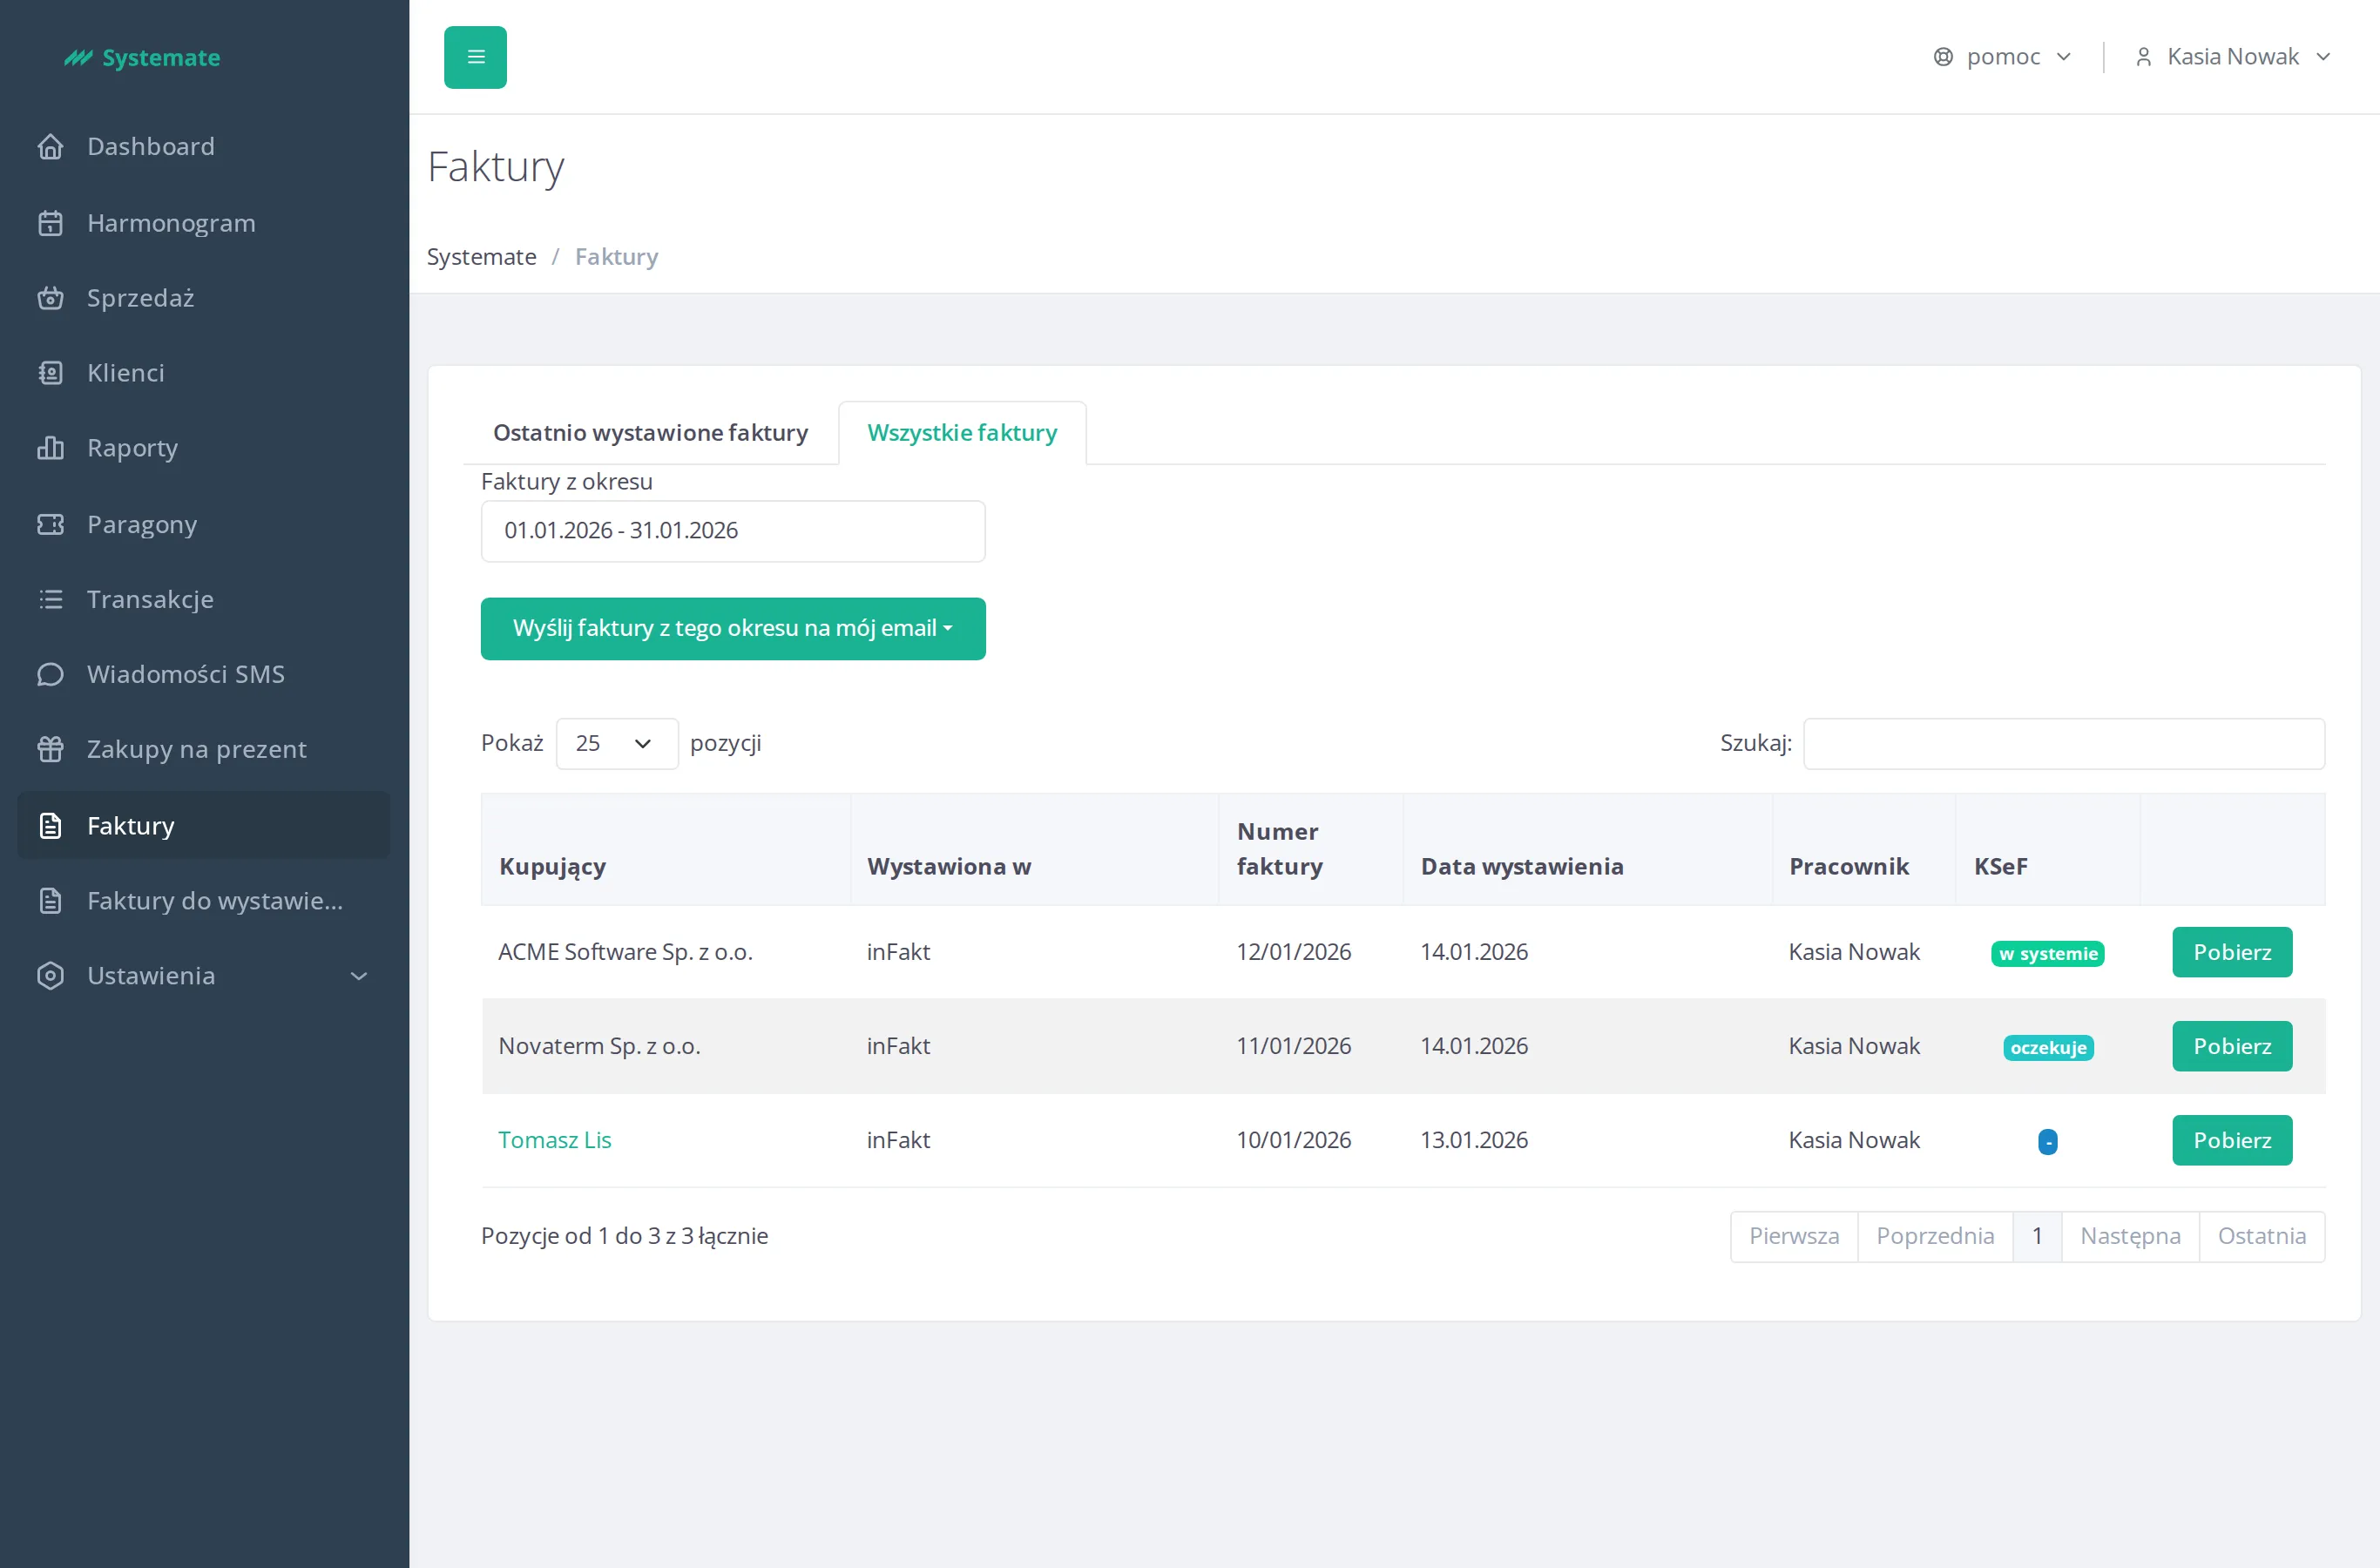Sort by Kupujący column
This screenshot has height=1568, width=2380.
click(666, 850)
